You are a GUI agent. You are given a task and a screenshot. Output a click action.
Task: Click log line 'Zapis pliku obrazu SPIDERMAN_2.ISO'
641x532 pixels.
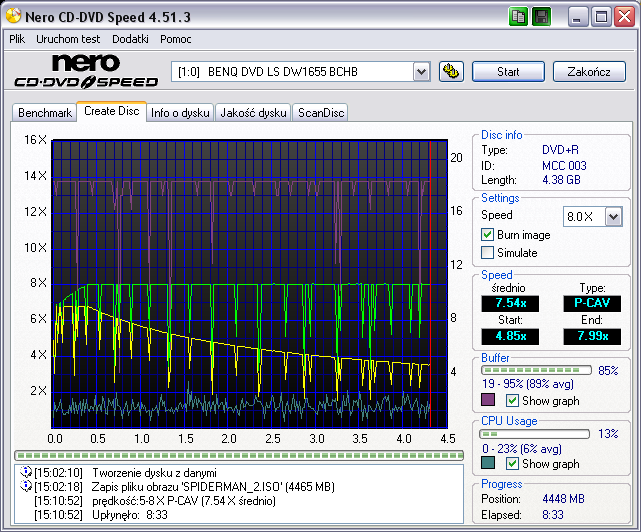(x=213, y=487)
